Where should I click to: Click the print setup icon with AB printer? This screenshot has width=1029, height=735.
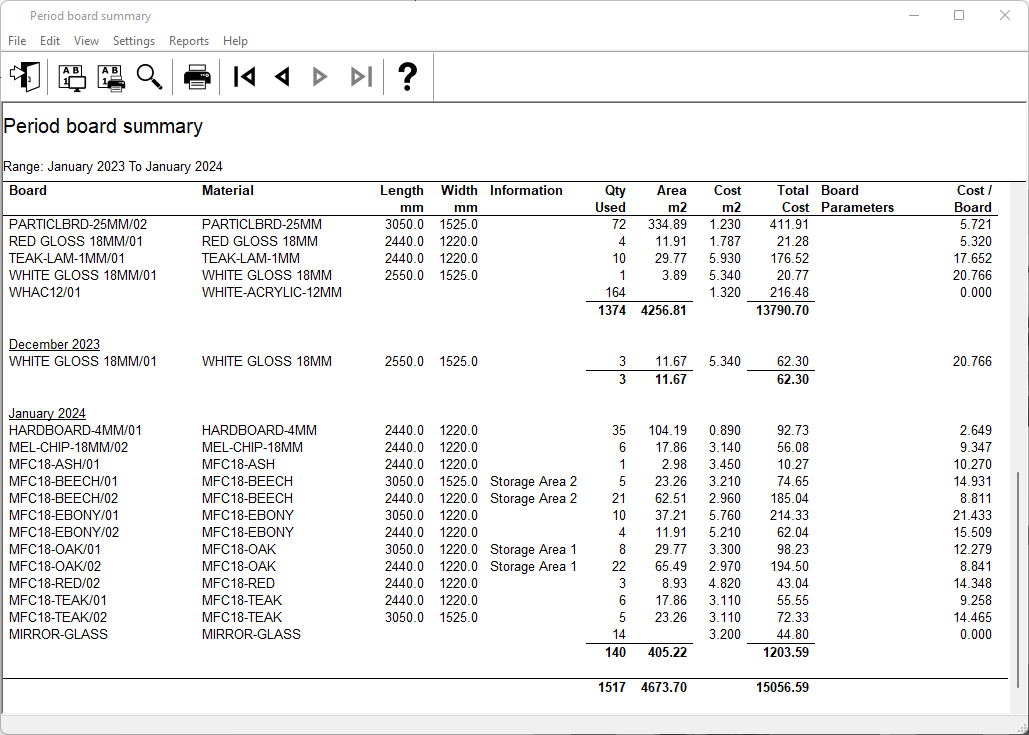click(x=111, y=77)
